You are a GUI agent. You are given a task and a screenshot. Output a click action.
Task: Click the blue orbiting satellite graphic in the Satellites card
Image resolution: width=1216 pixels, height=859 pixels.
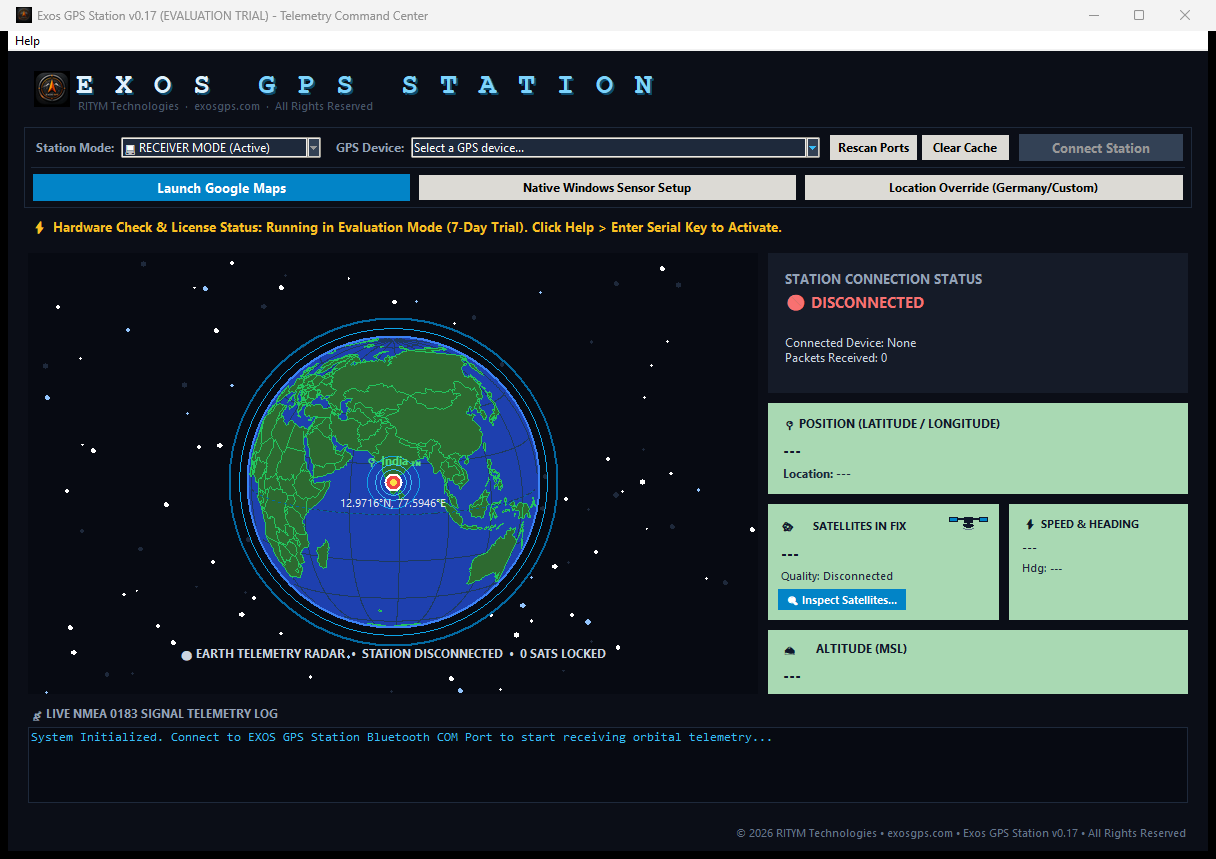(968, 521)
